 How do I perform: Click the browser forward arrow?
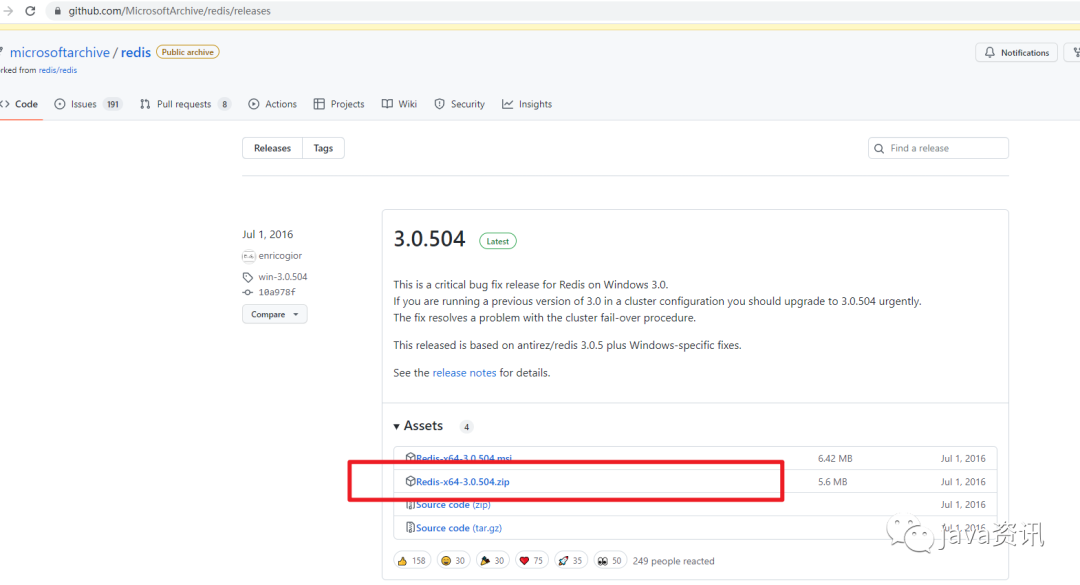pos(8,11)
